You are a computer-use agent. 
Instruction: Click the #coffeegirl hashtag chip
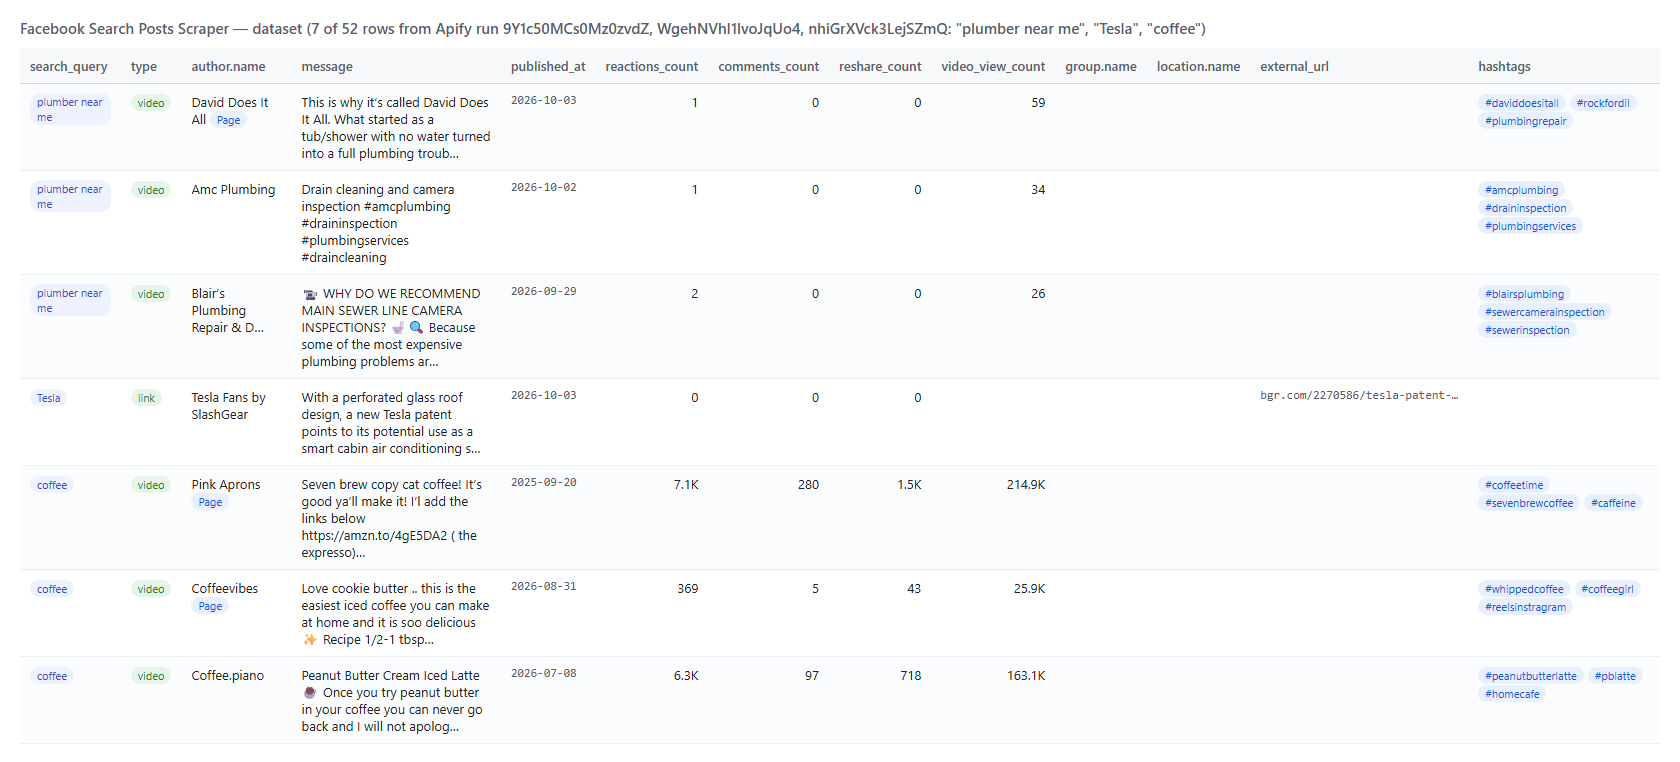[x=1607, y=589]
